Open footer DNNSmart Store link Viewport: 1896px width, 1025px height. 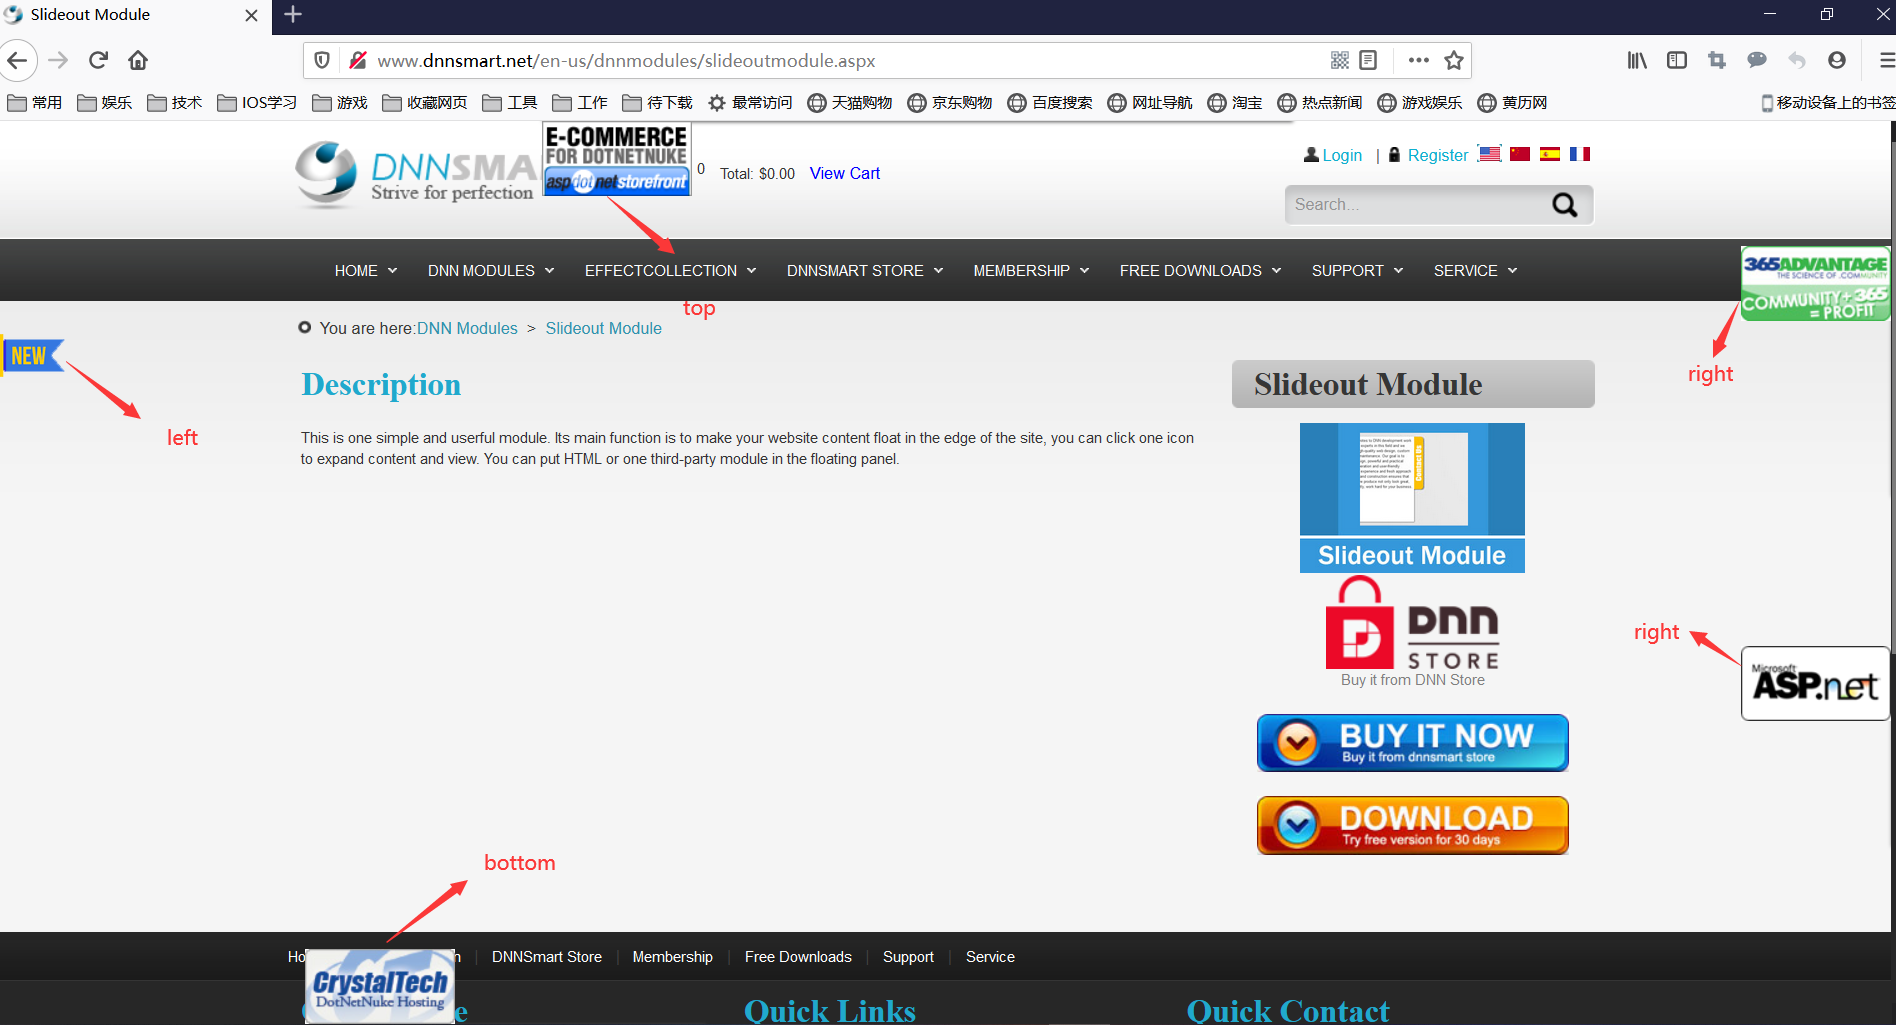(547, 957)
